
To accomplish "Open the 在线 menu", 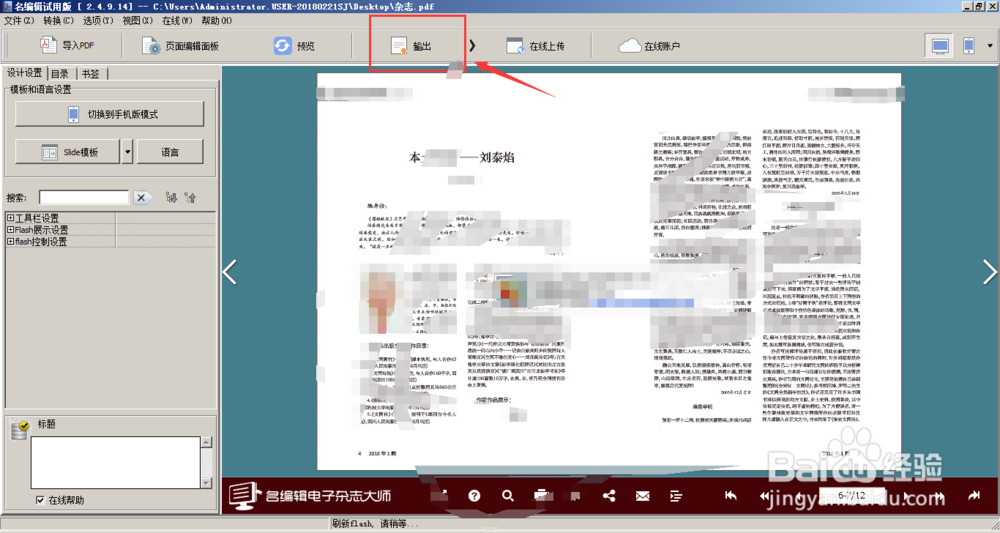I will click(x=177, y=20).
